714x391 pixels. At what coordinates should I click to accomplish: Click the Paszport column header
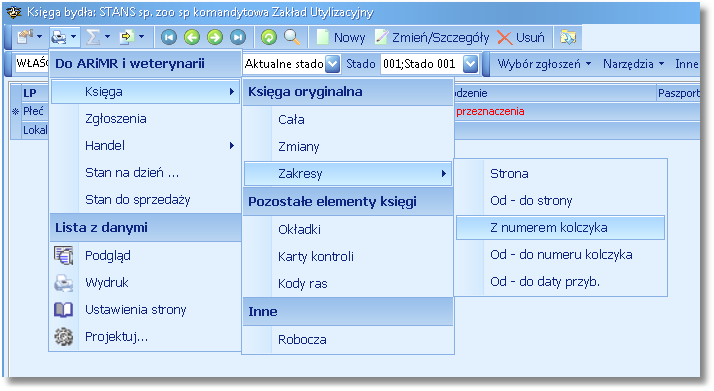[x=678, y=93]
